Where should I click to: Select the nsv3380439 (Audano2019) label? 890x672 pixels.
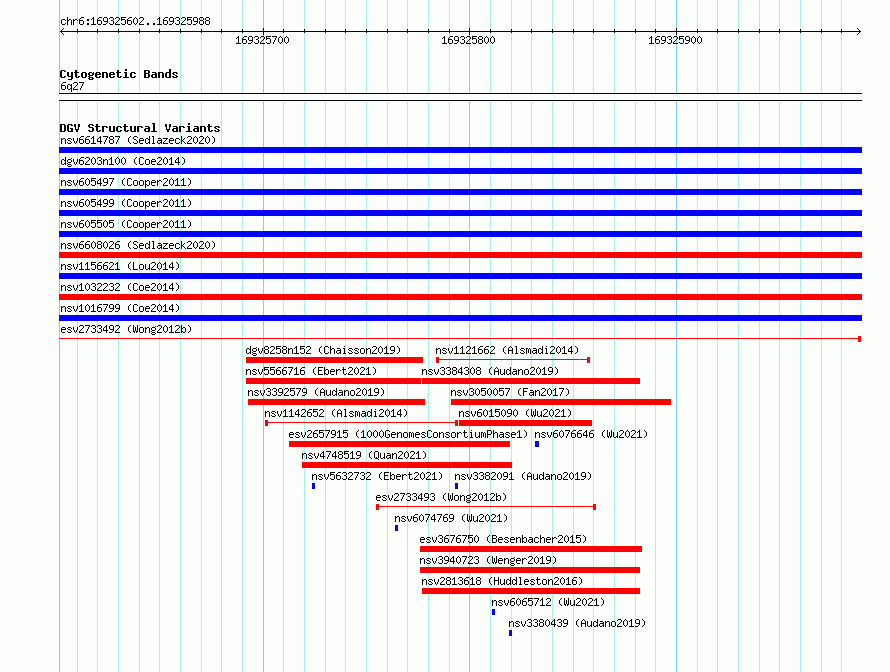[577, 623]
